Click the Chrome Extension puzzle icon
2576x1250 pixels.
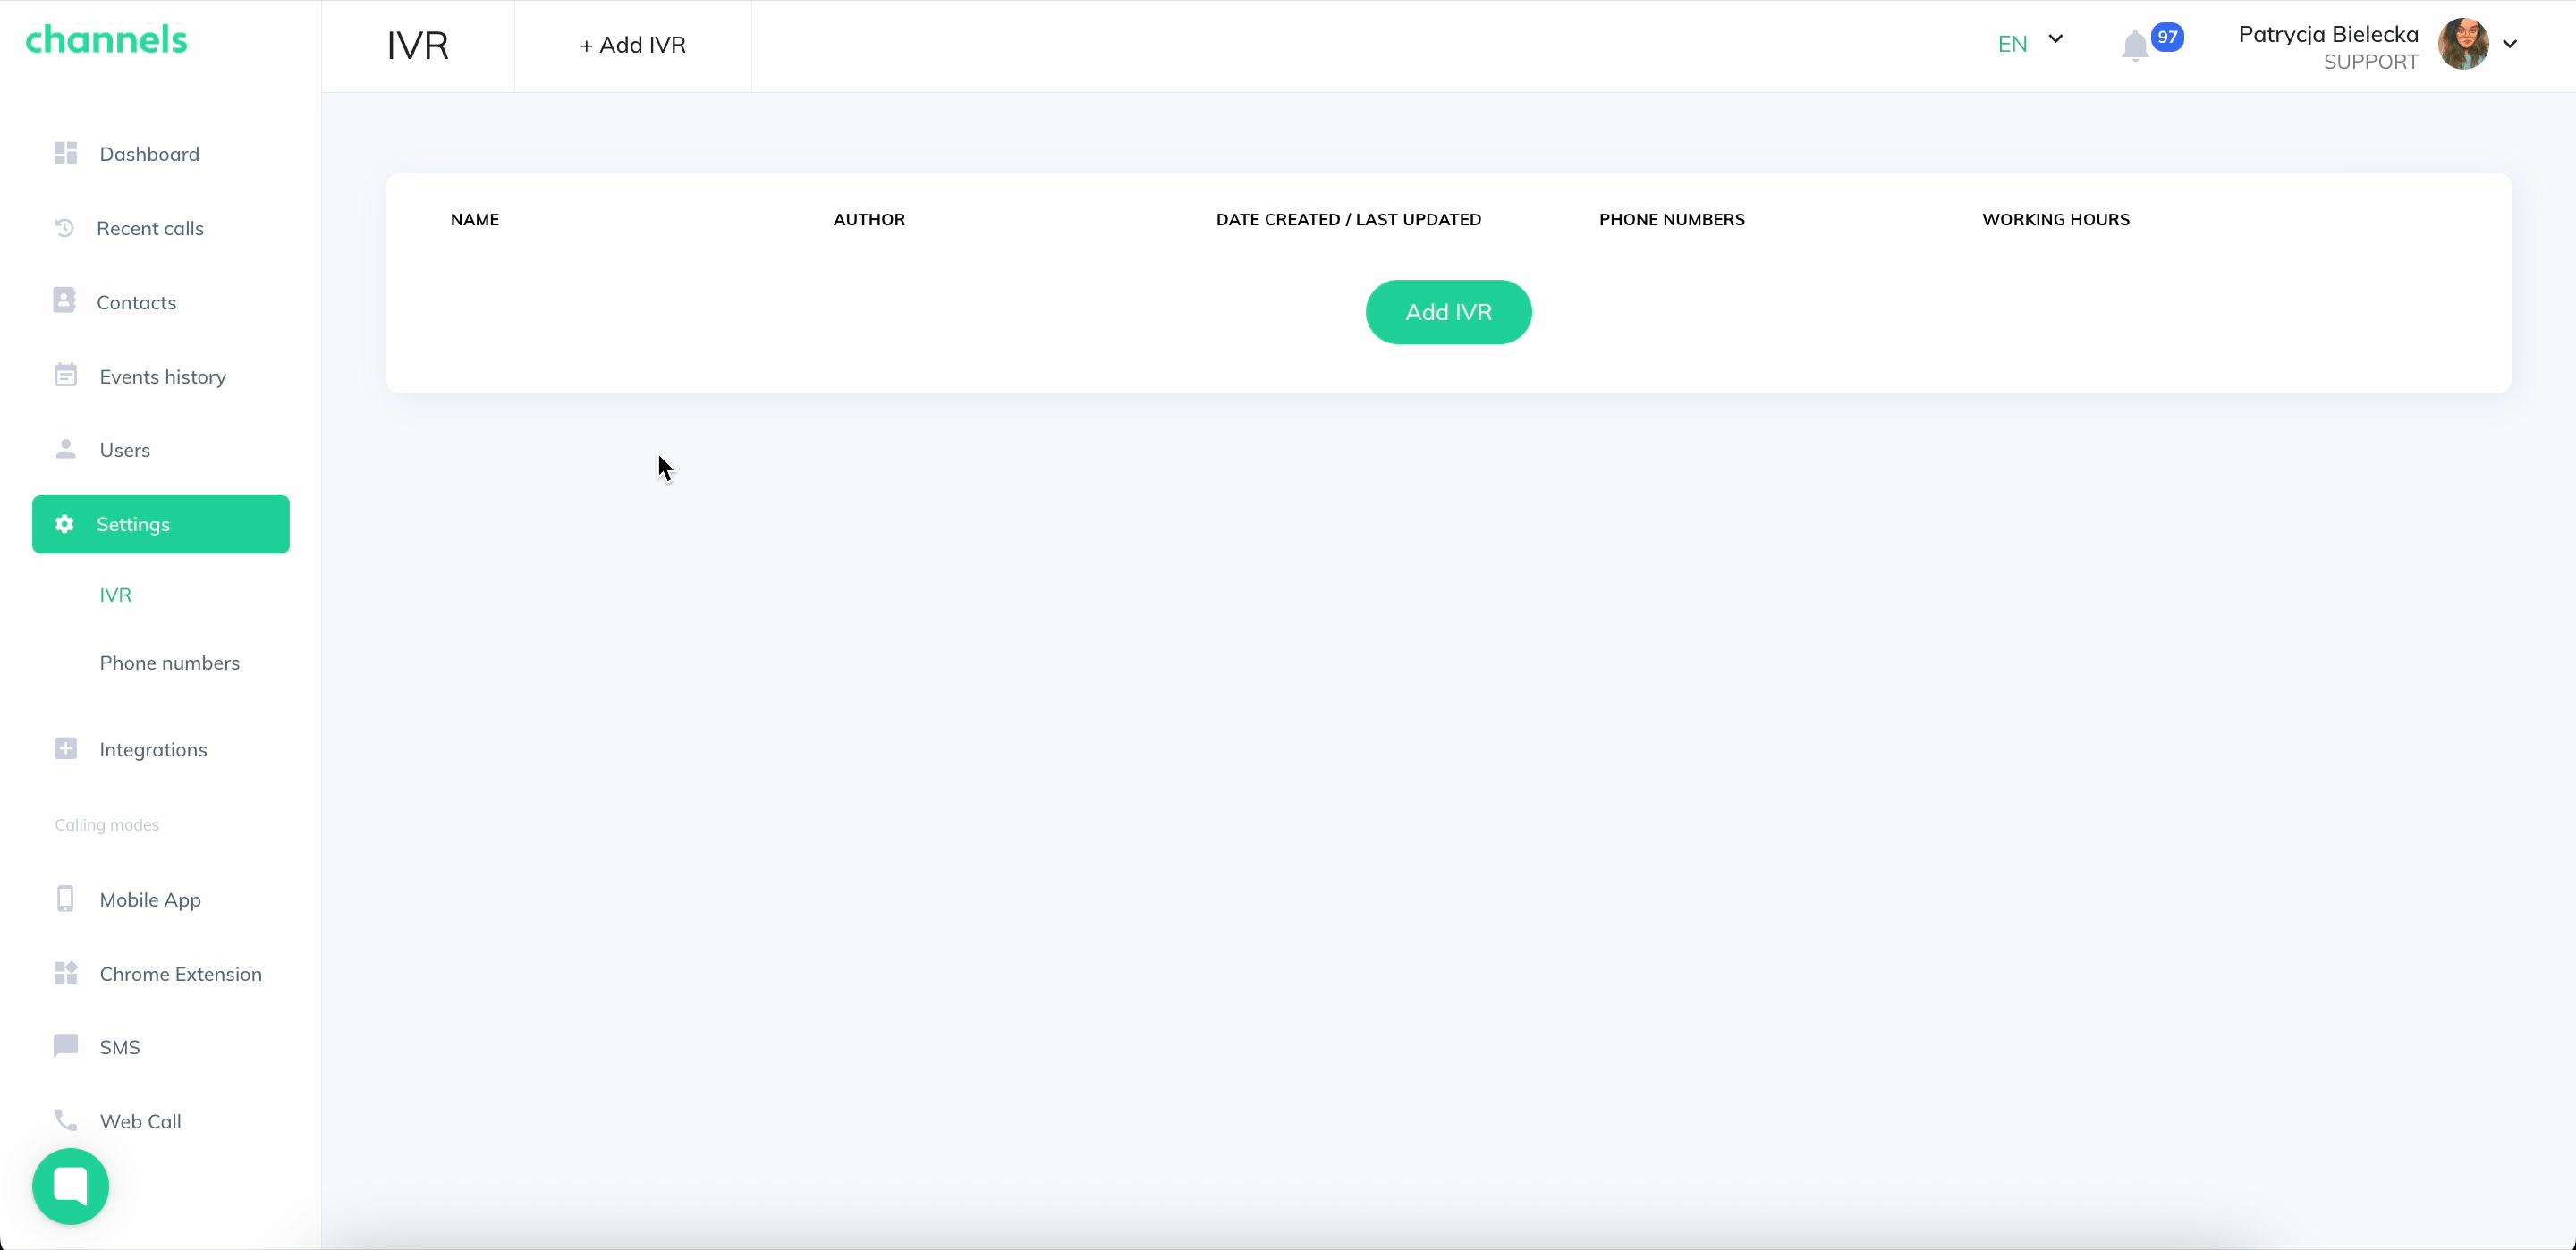point(66,973)
